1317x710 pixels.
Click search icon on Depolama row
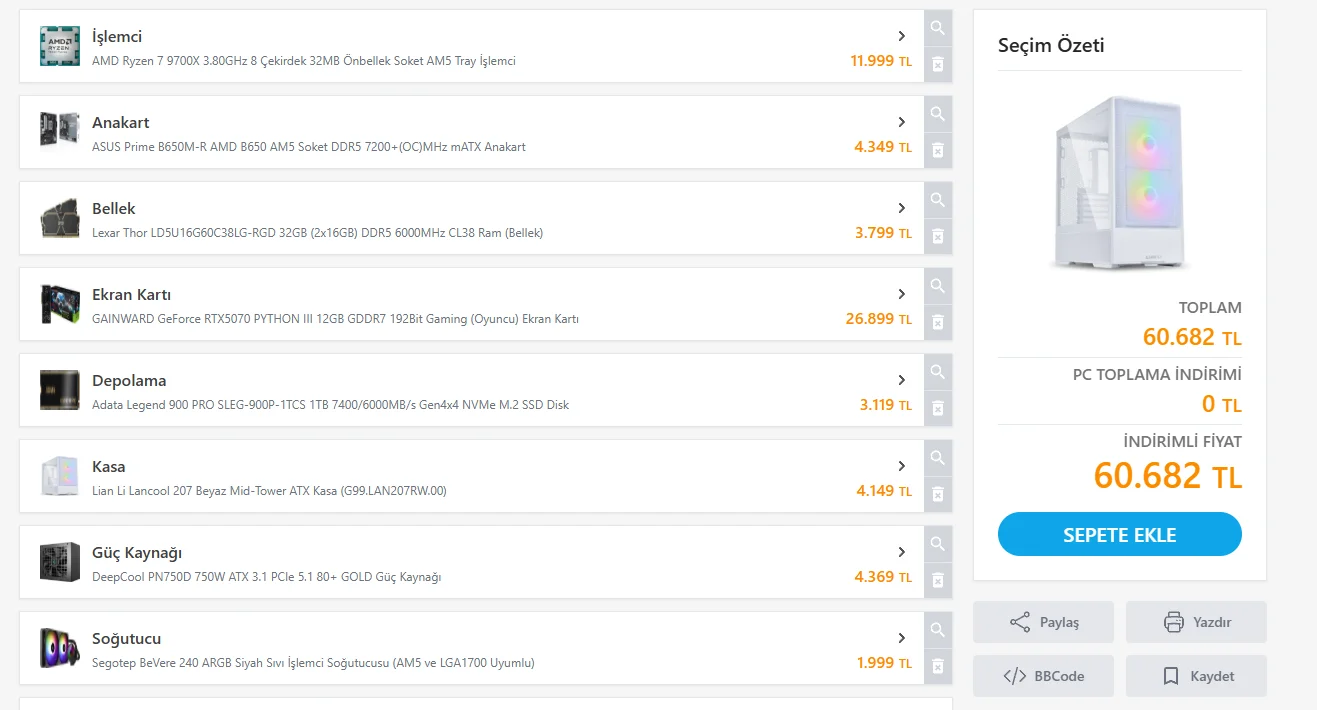[x=937, y=372]
